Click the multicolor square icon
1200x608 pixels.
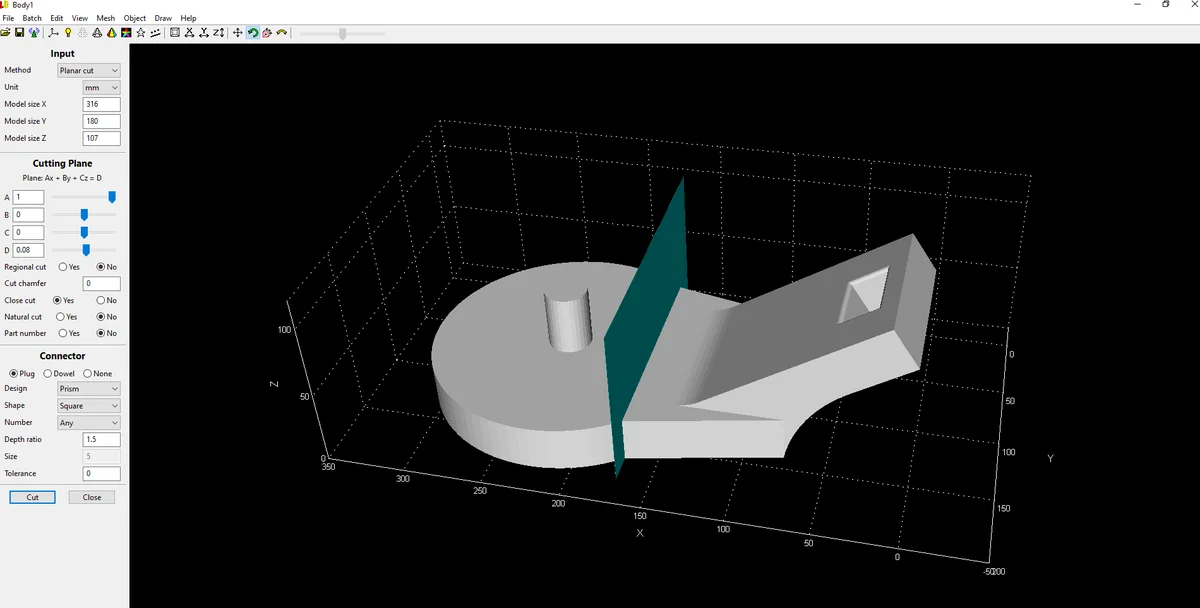click(126, 33)
